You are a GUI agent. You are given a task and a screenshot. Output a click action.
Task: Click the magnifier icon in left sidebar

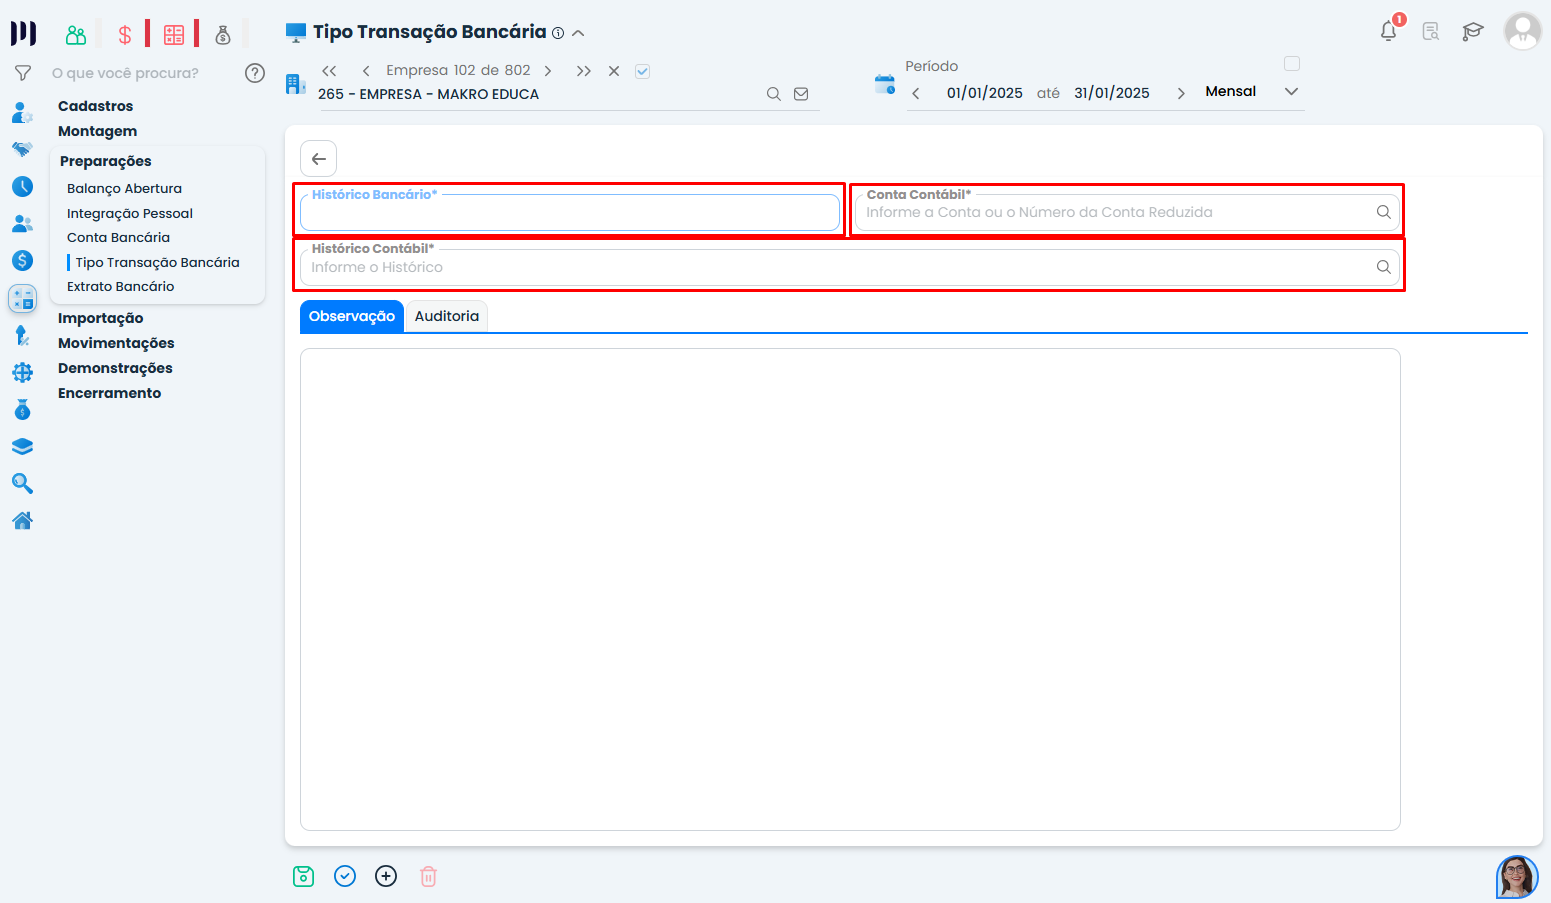coord(22,484)
